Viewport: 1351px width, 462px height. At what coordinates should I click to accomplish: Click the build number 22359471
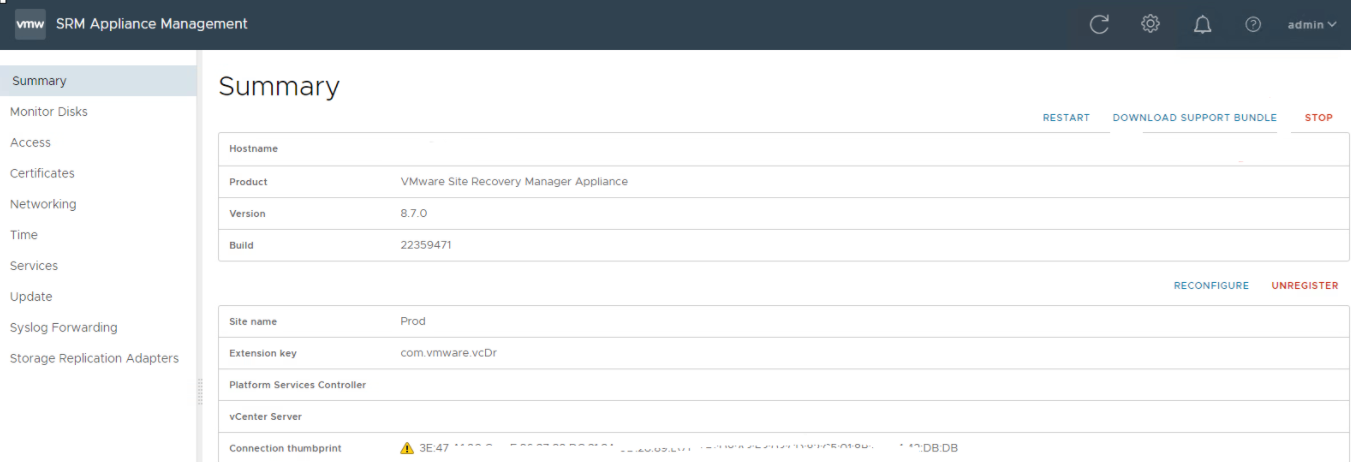pyautogui.click(x=426, y=245)
